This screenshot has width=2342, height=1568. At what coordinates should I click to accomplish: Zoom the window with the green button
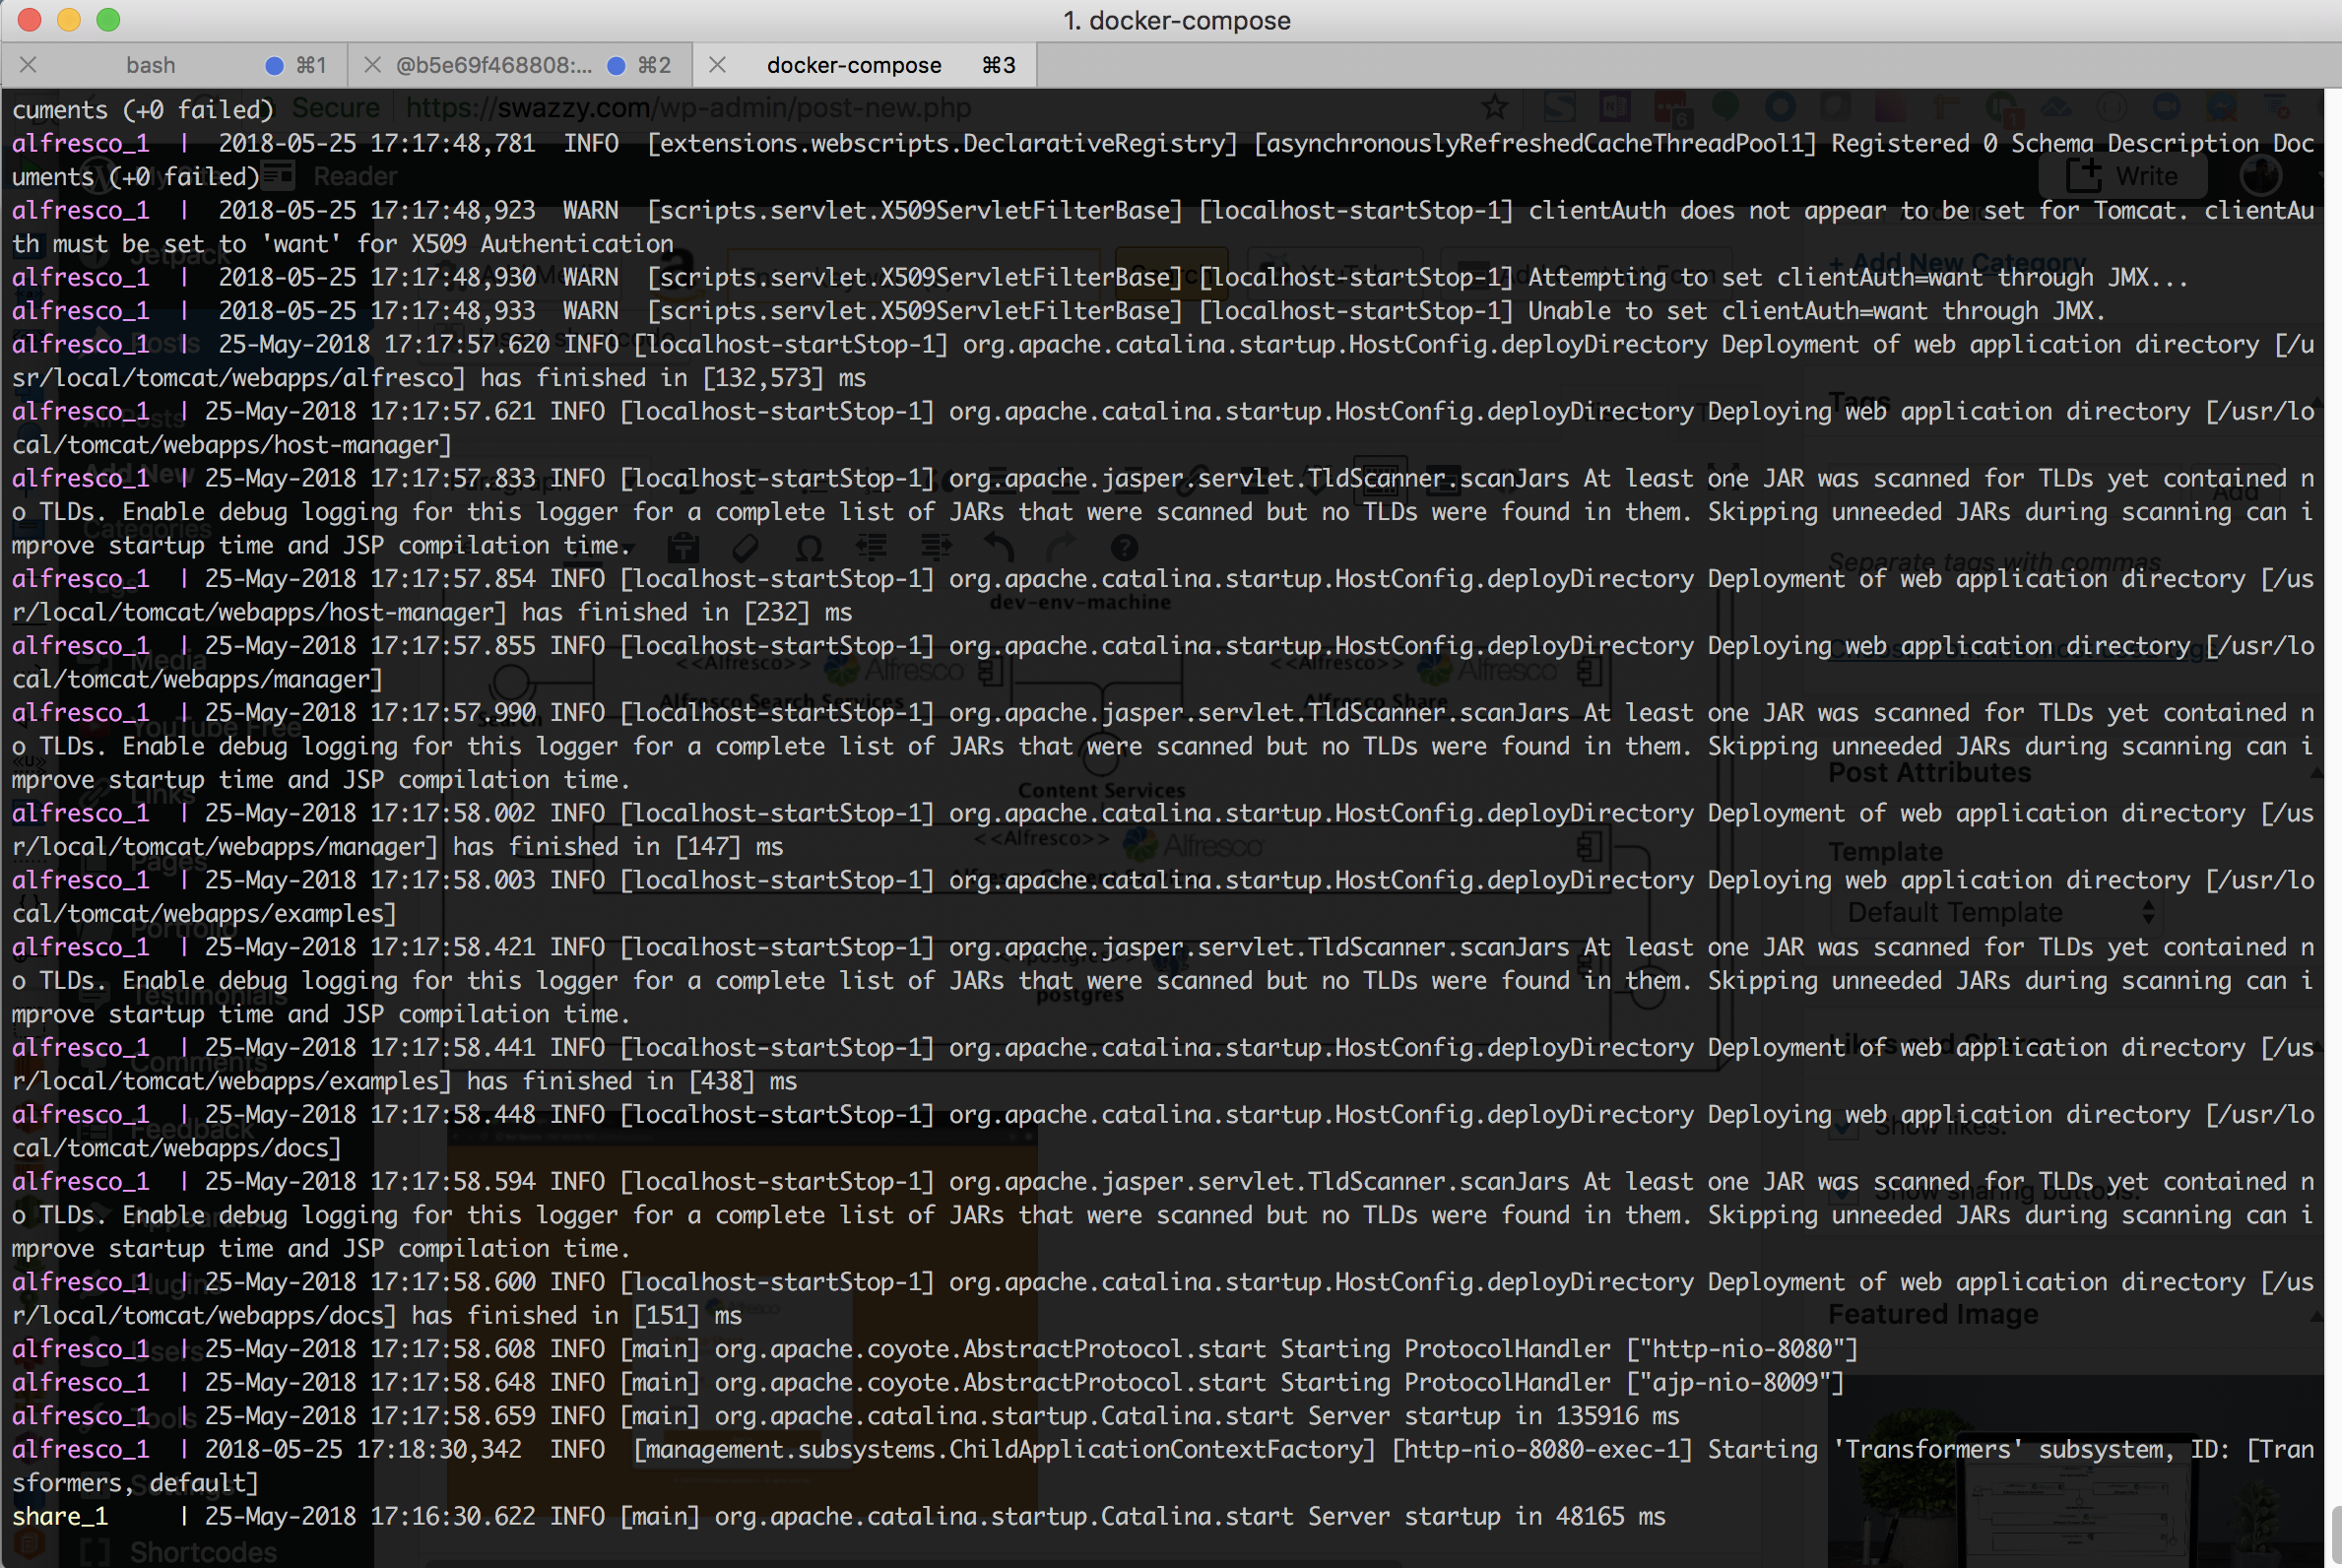pyautogui.click(x=108, y=19)
